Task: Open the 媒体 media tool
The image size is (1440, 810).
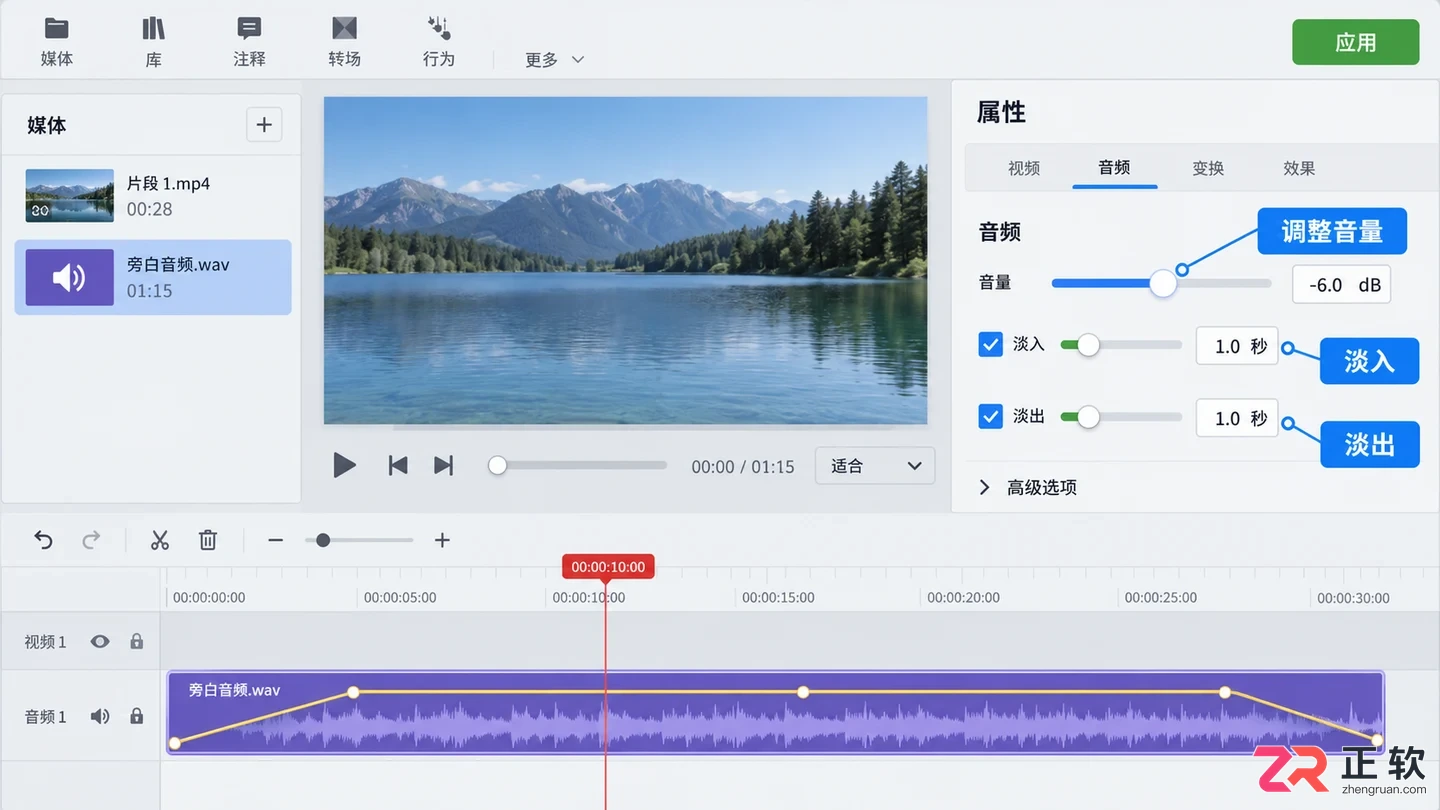Action: point(57,42)
